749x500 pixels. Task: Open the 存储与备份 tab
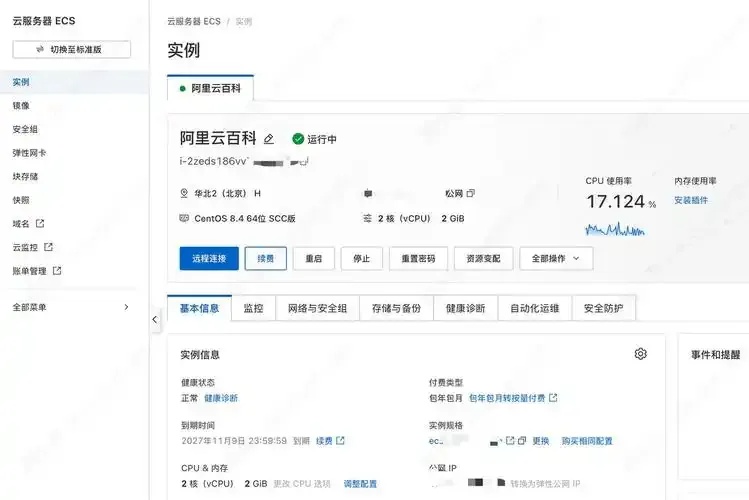click(396, 309)
